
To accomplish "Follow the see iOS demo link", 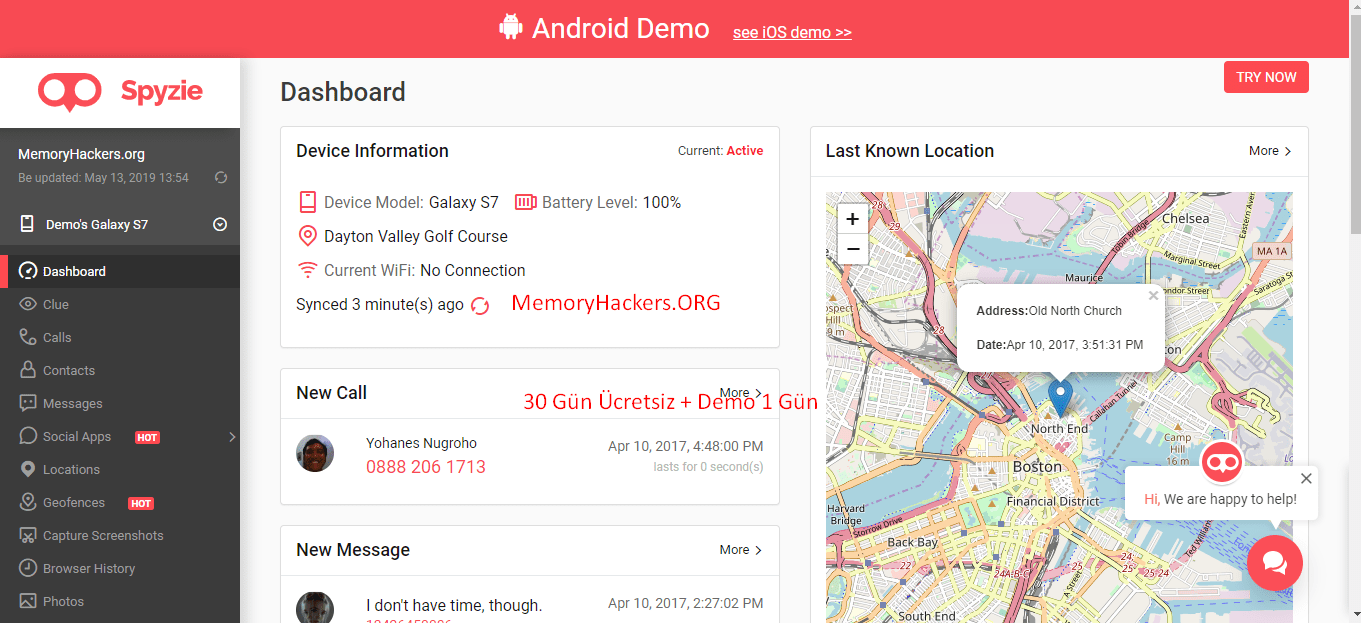I will 792,32.
